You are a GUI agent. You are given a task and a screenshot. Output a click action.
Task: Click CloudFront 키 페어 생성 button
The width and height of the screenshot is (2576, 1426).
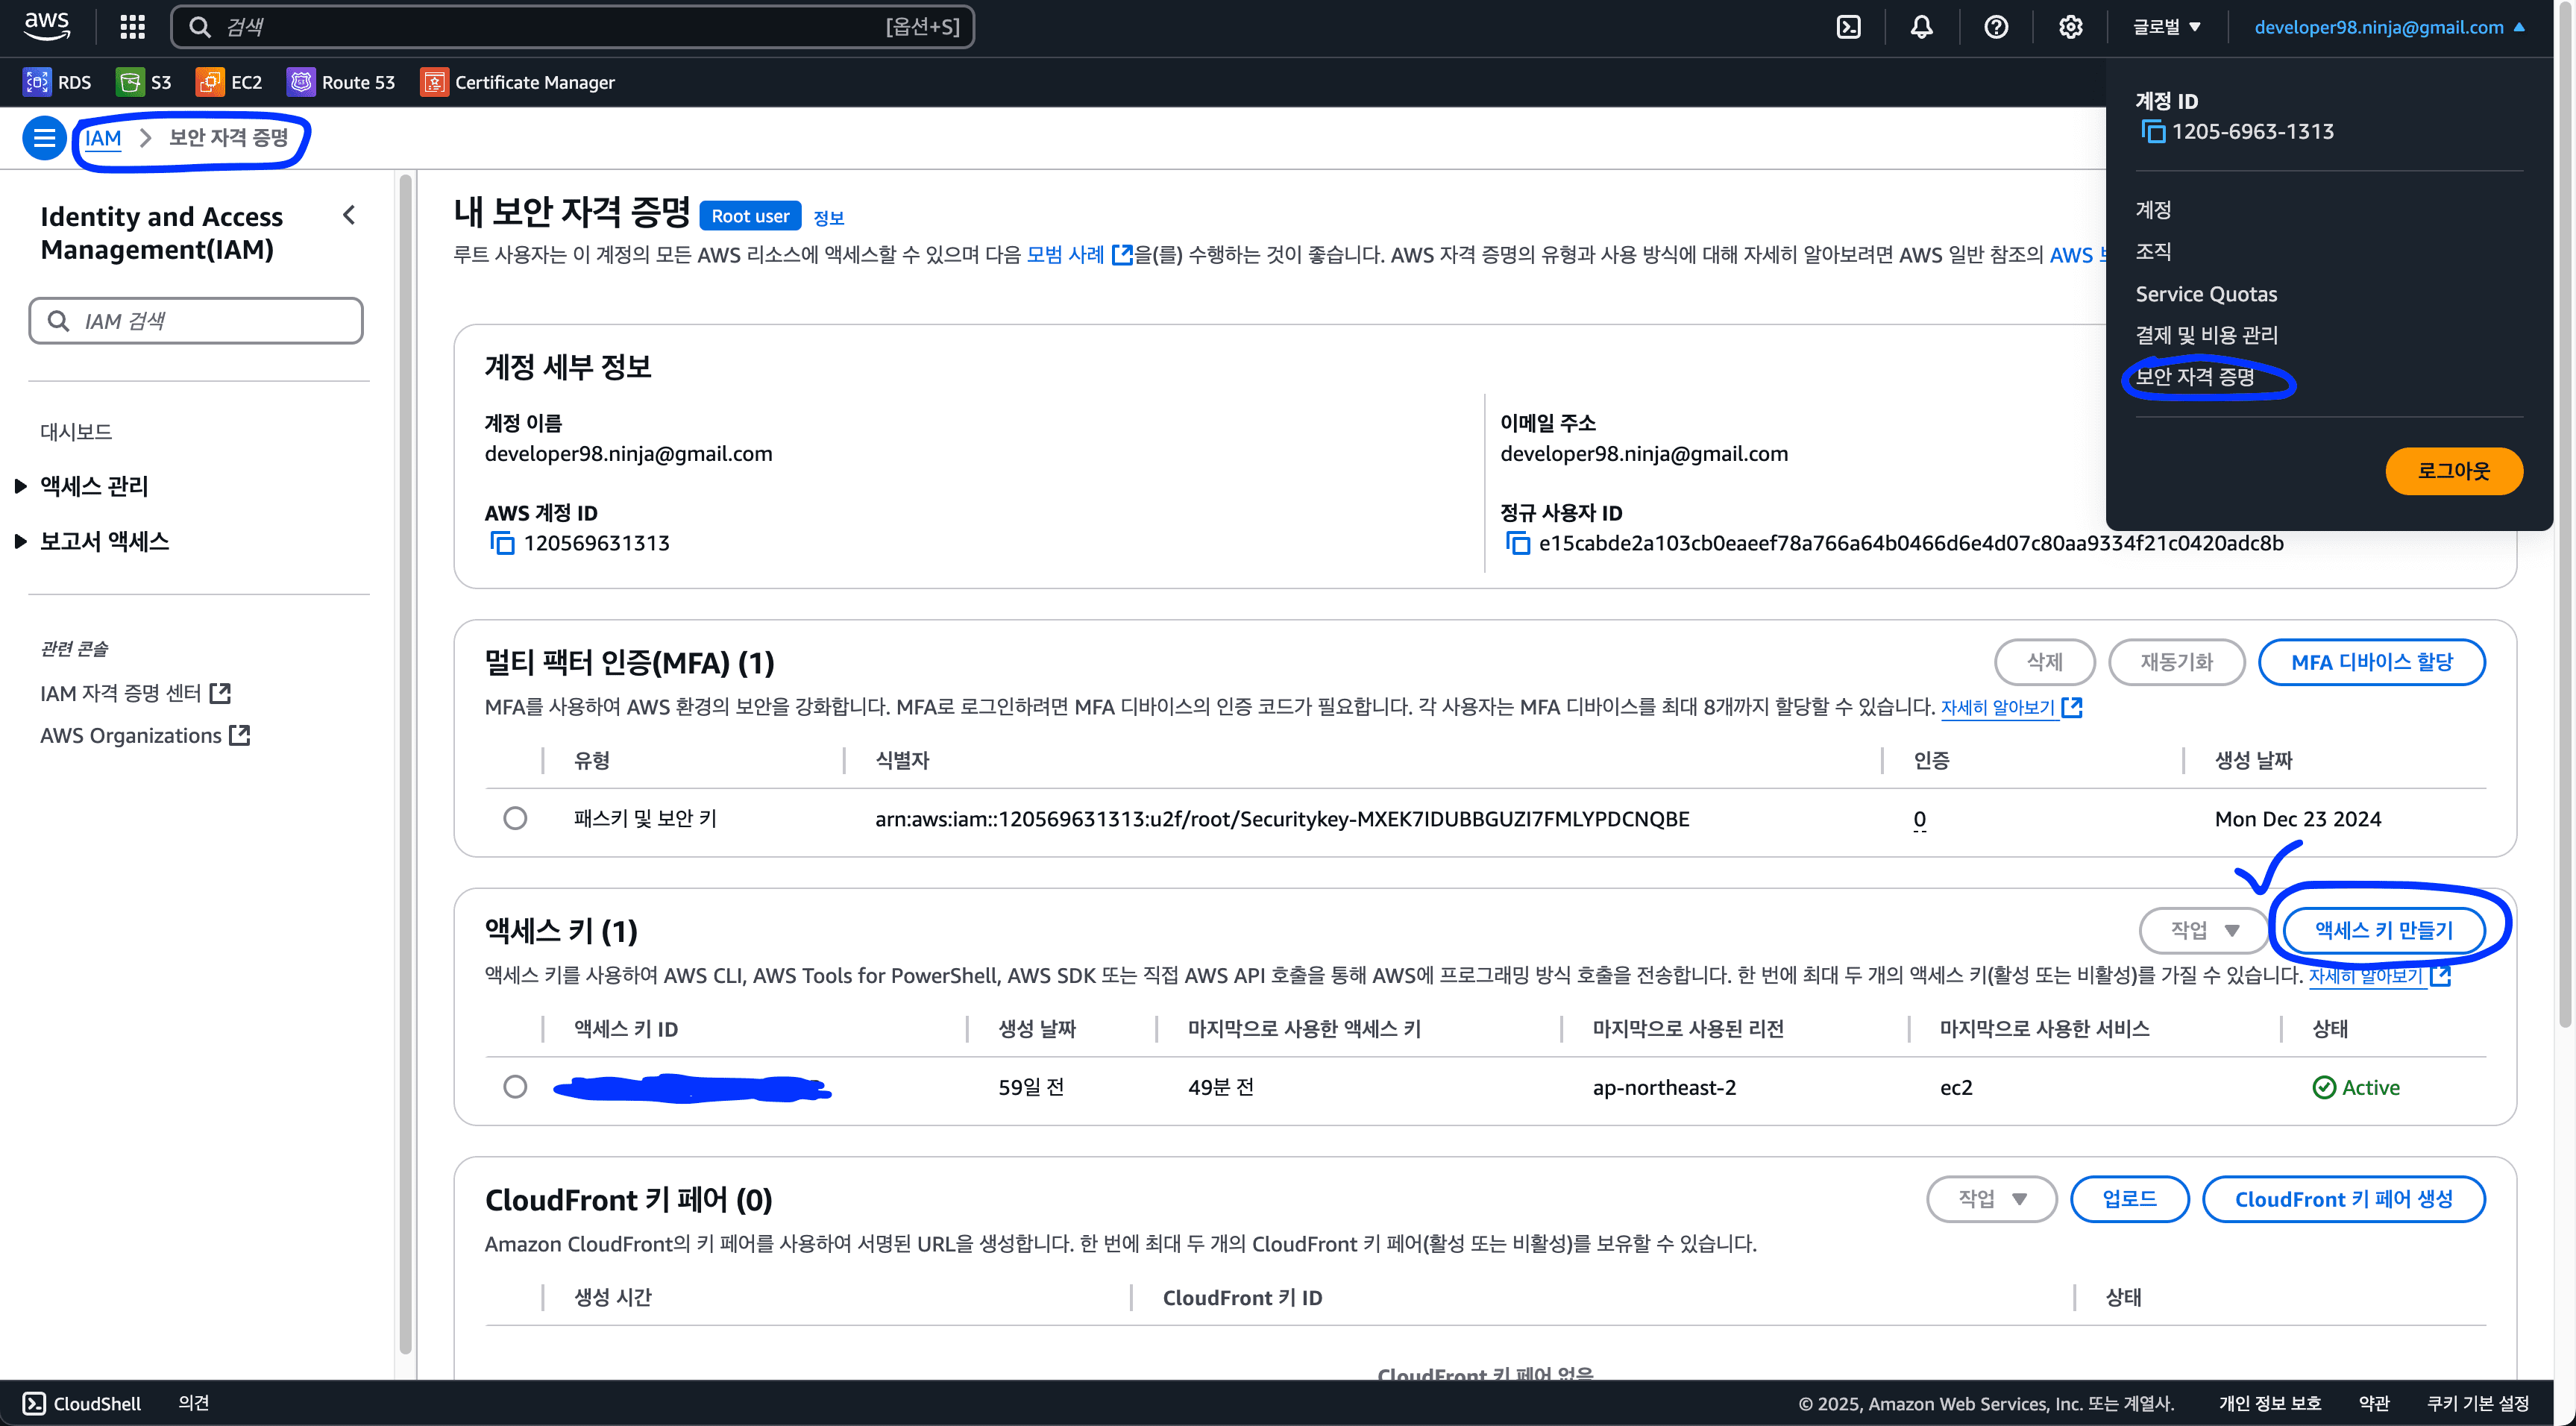pyautogui.click(x=2343, y=1198)
